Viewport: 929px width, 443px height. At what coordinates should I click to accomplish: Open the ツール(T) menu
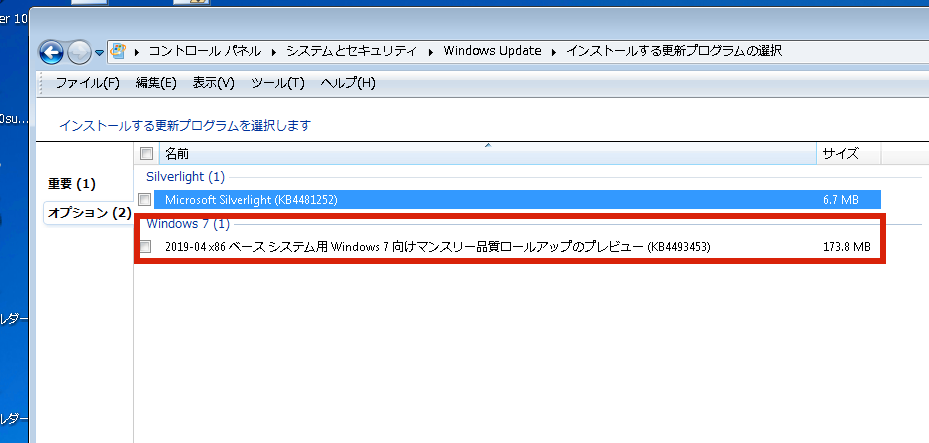pos(277,83)
